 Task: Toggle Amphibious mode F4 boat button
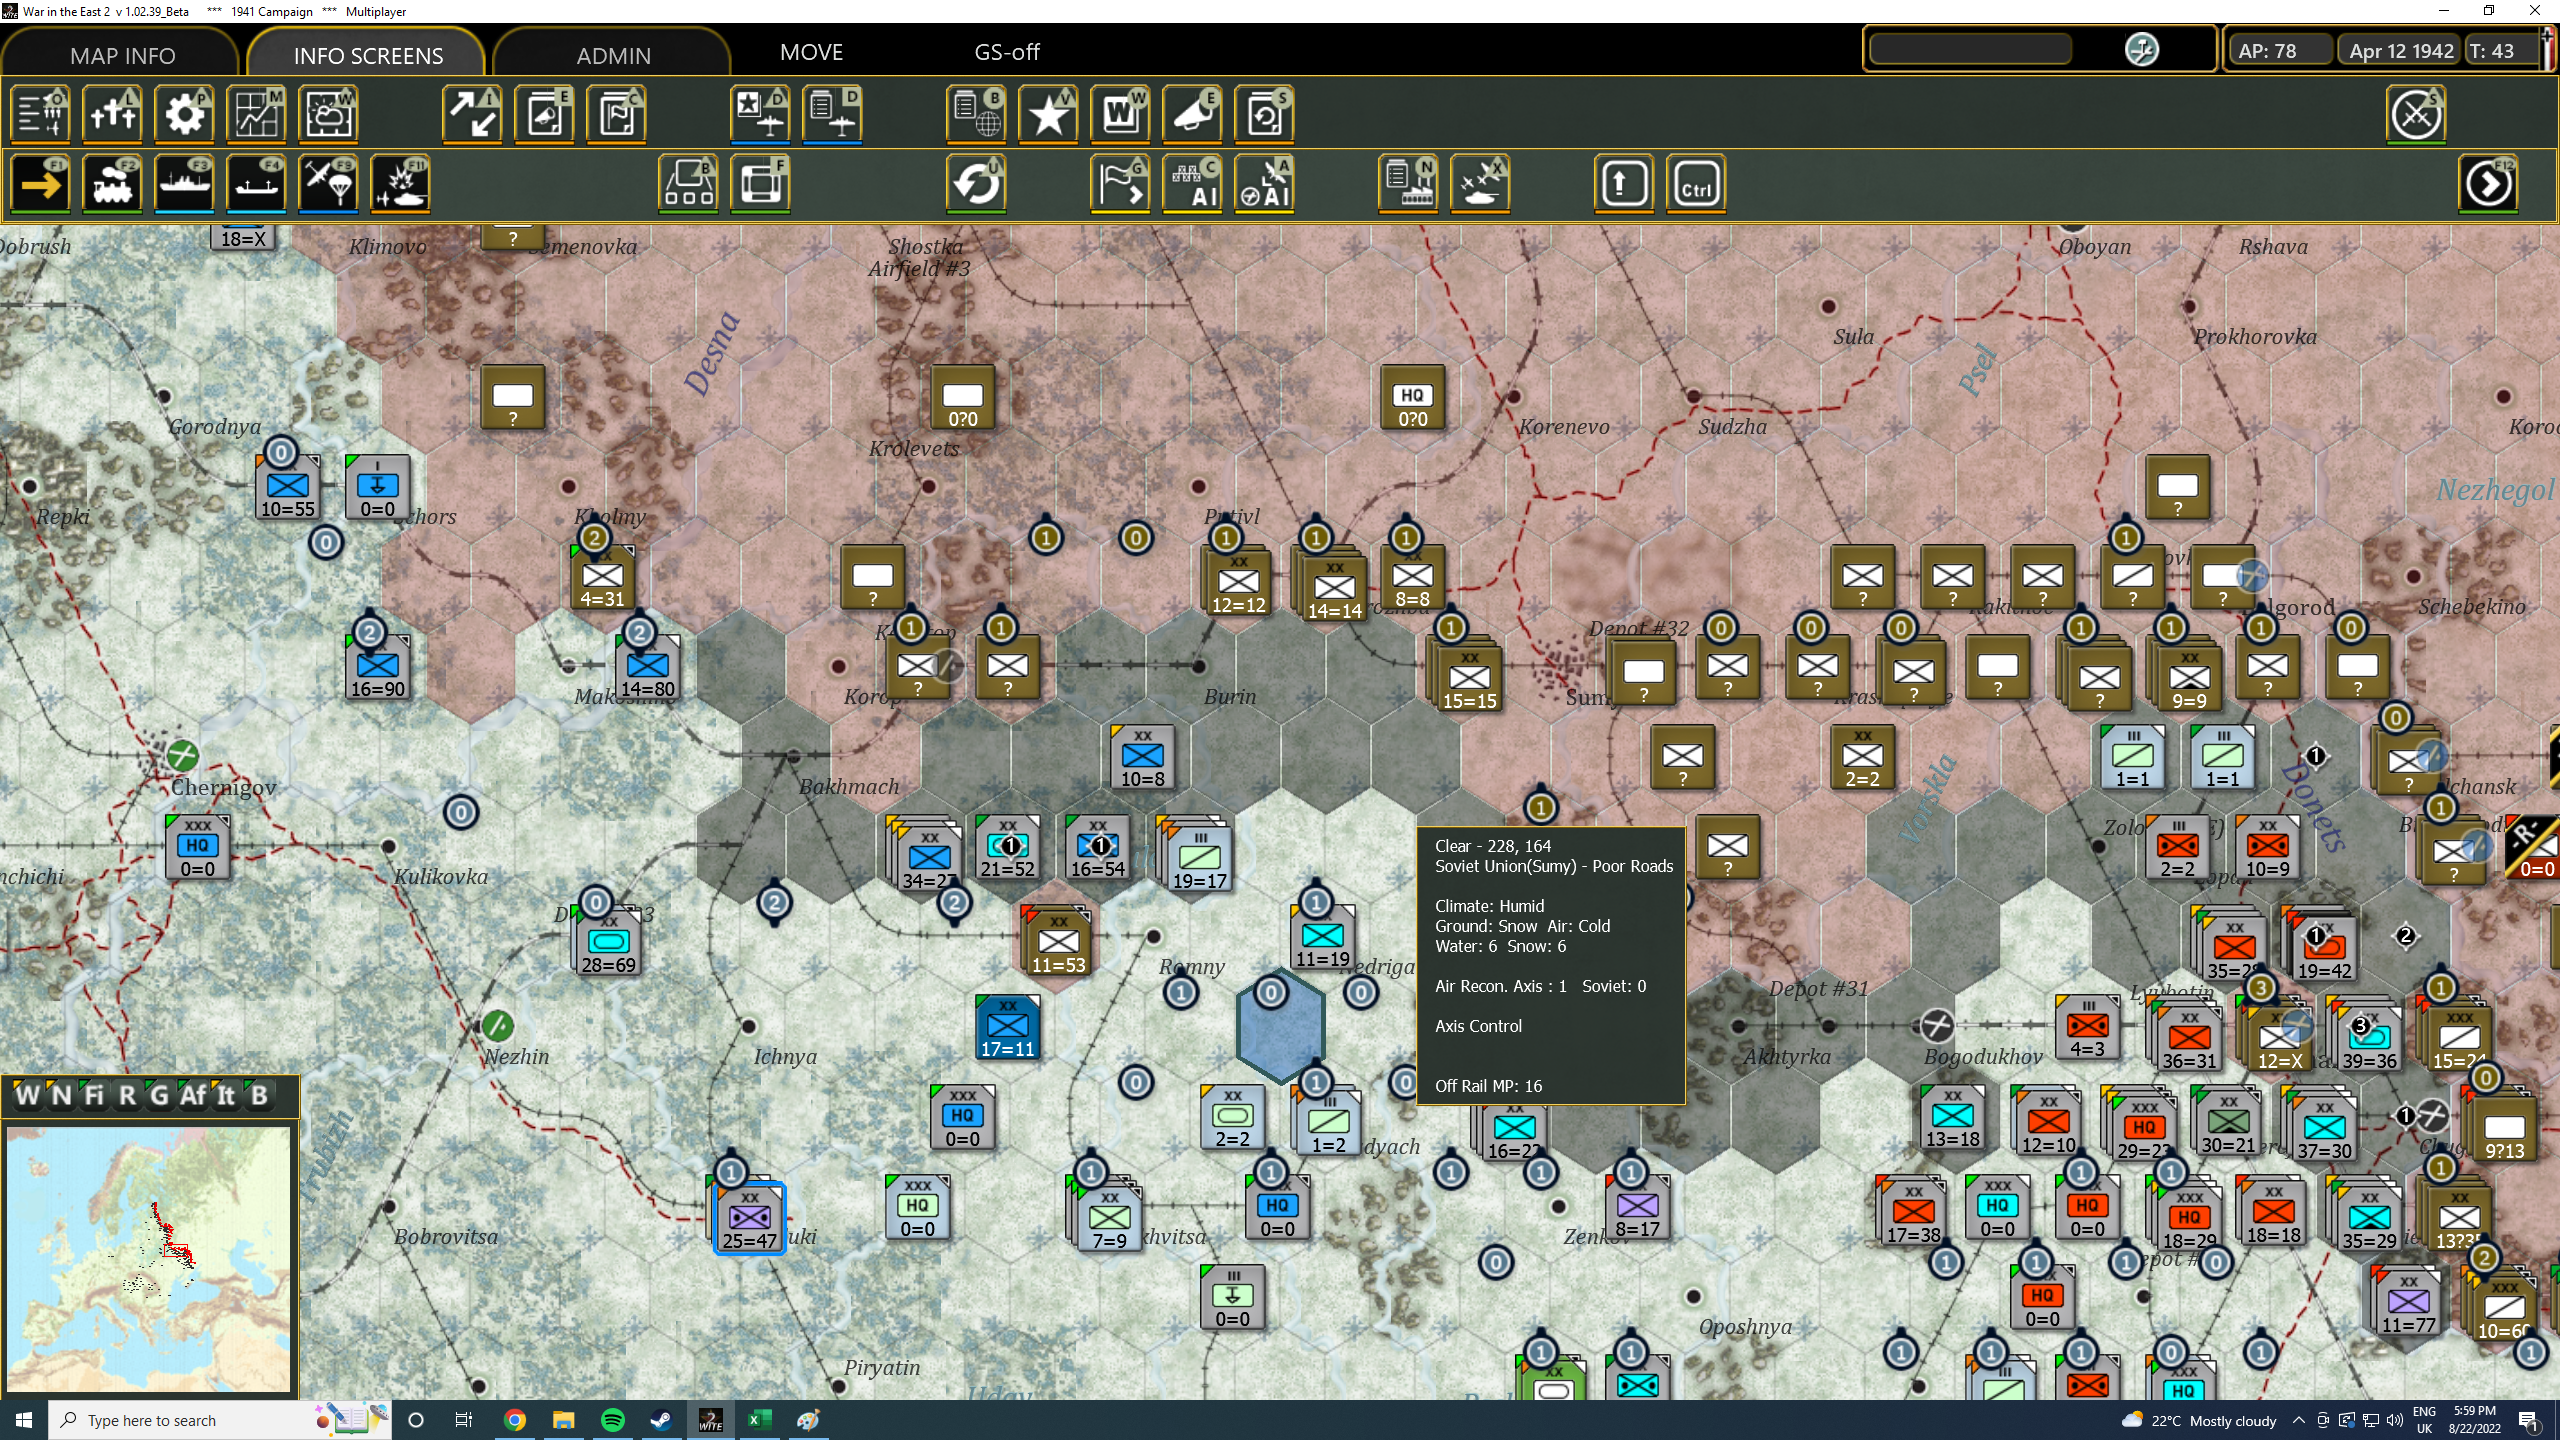coord(257,185)
